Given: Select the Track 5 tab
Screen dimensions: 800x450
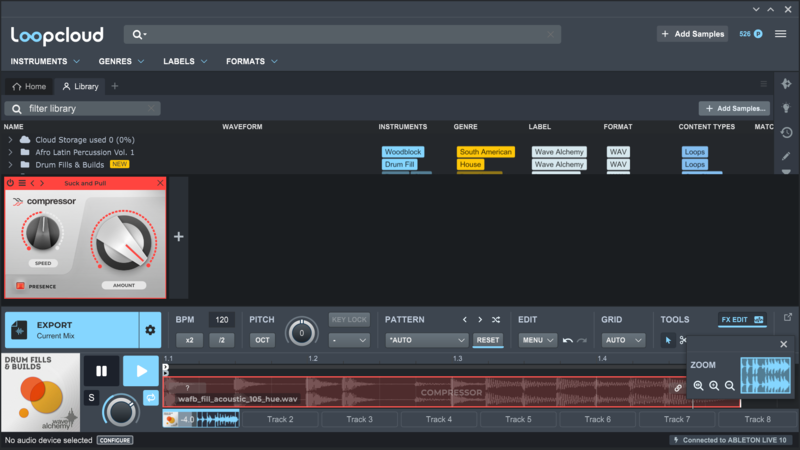Looking at the screenshot, I should (x=518, y=419).
